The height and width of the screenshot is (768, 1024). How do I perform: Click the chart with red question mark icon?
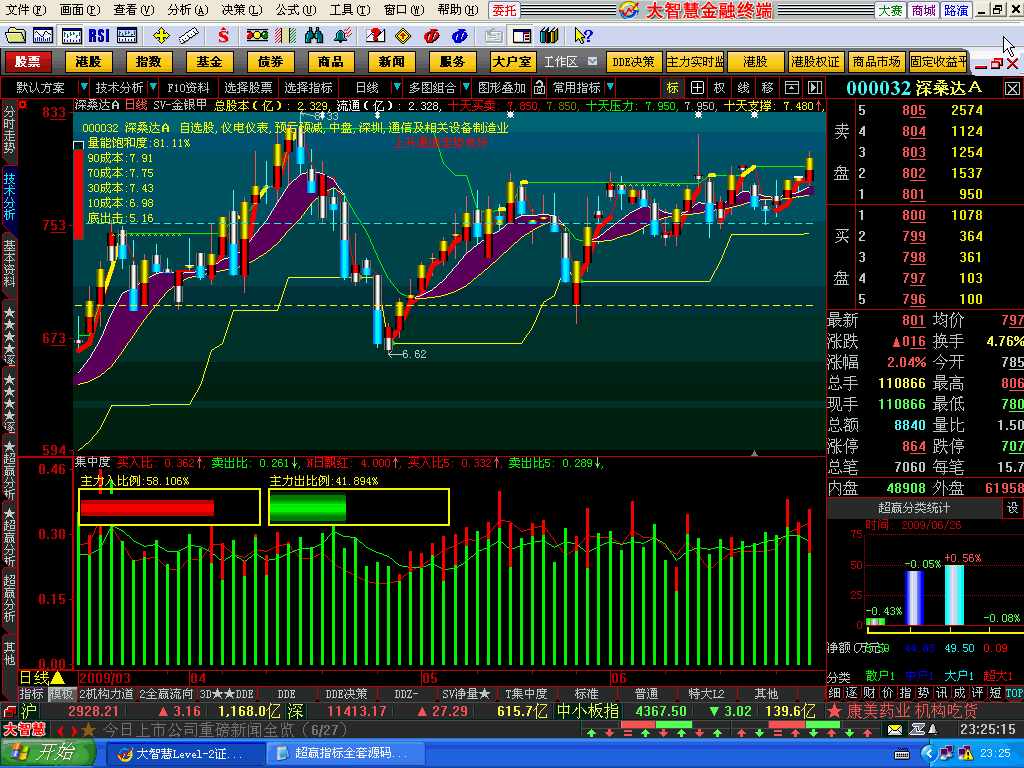376,36
